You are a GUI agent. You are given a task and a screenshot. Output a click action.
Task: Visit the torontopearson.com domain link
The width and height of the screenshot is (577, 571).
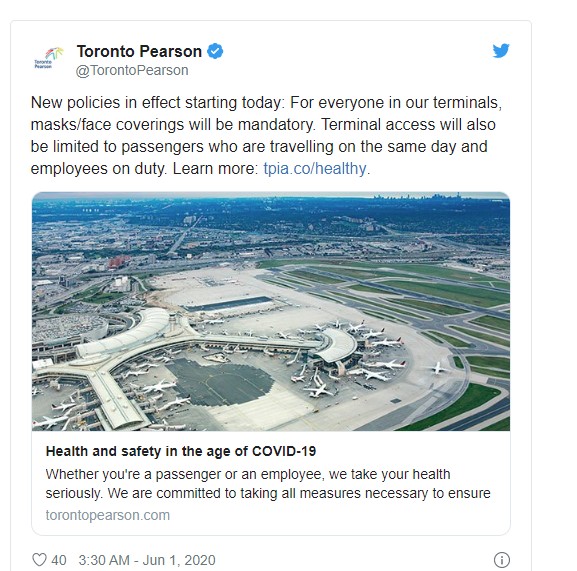(108, 515)
